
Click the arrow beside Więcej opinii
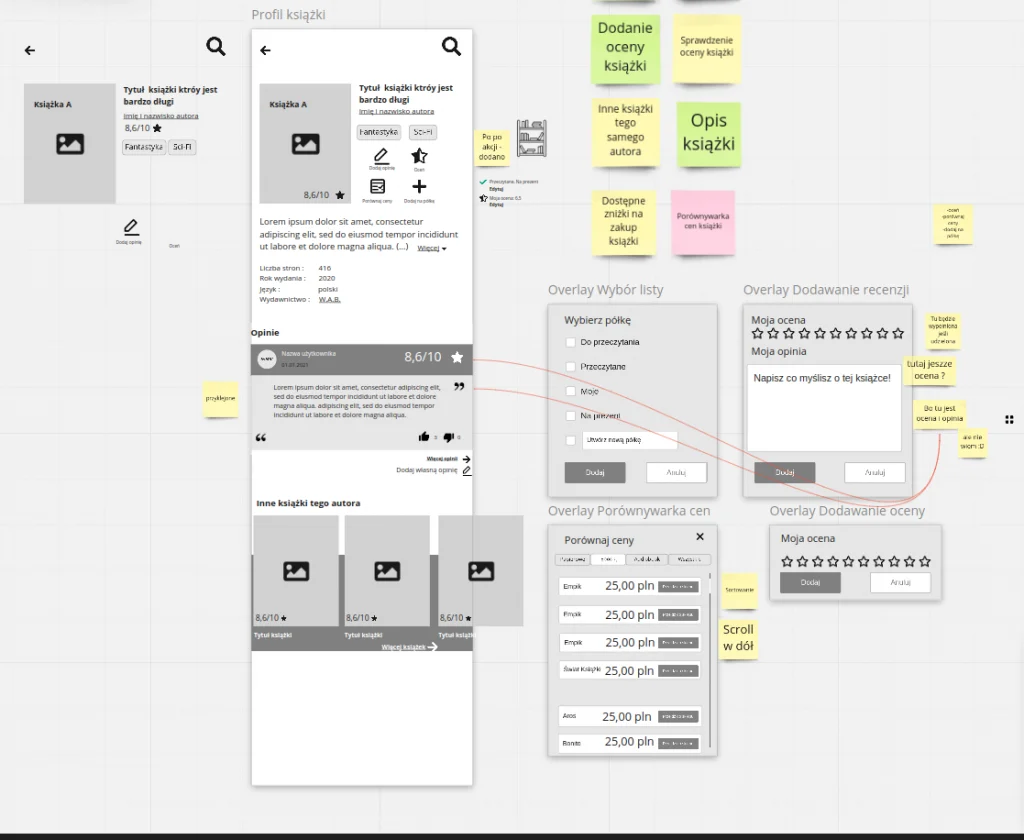[x=466, y=459]
